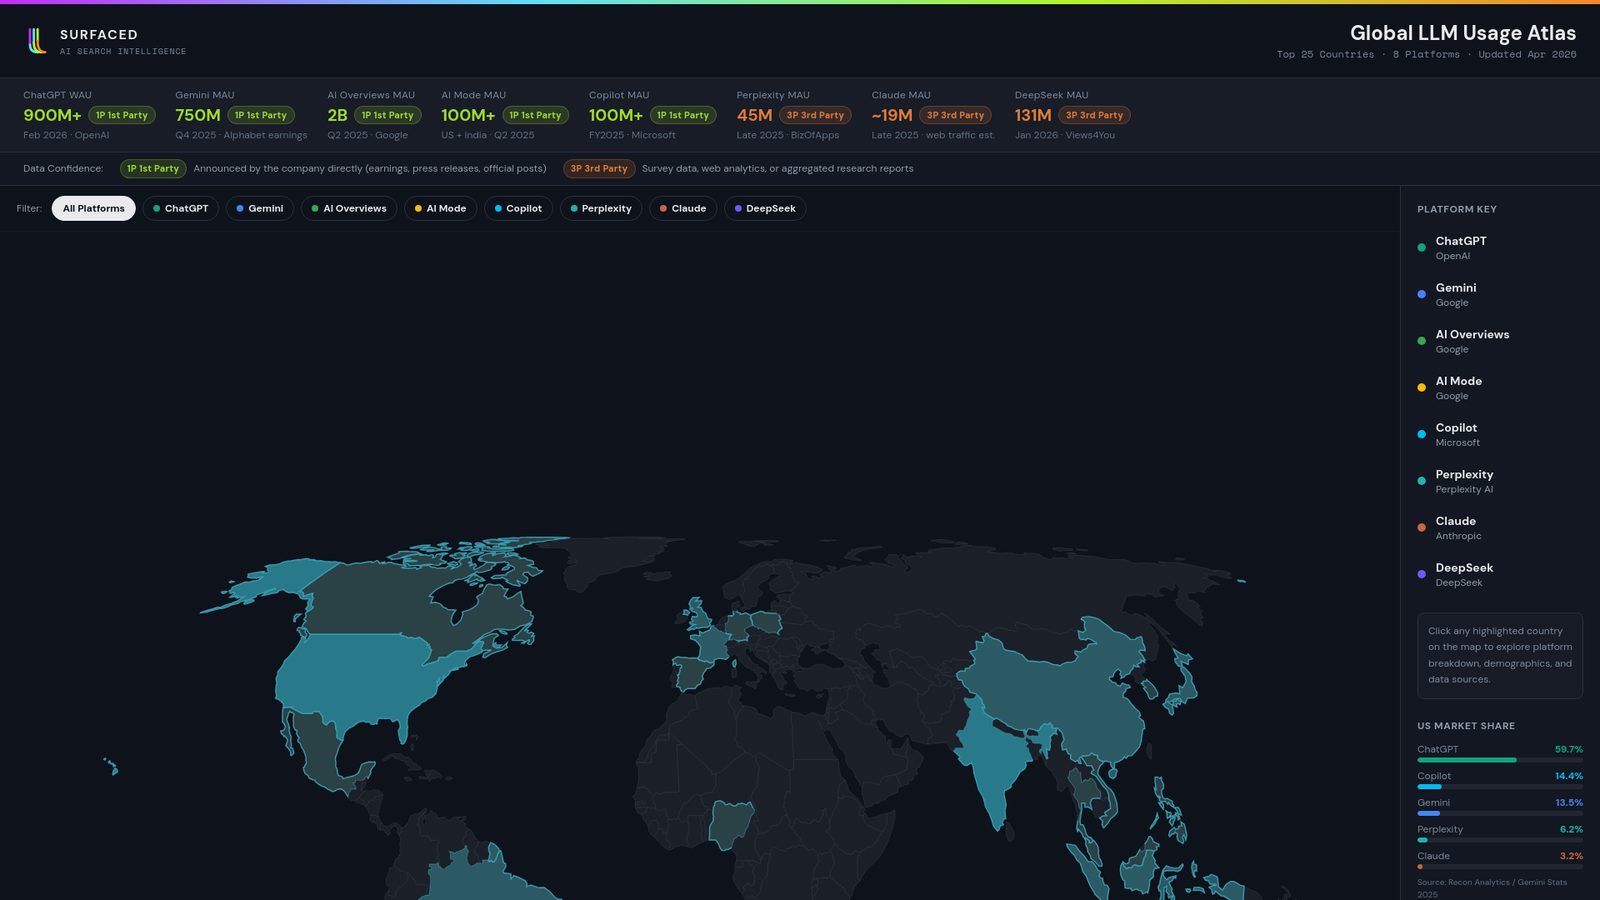Image resolution: width=1600 pixels, height=900 pixels.
Task: Click the purple DeepSeek dot in Platform Key
Action: (1422, 574)
